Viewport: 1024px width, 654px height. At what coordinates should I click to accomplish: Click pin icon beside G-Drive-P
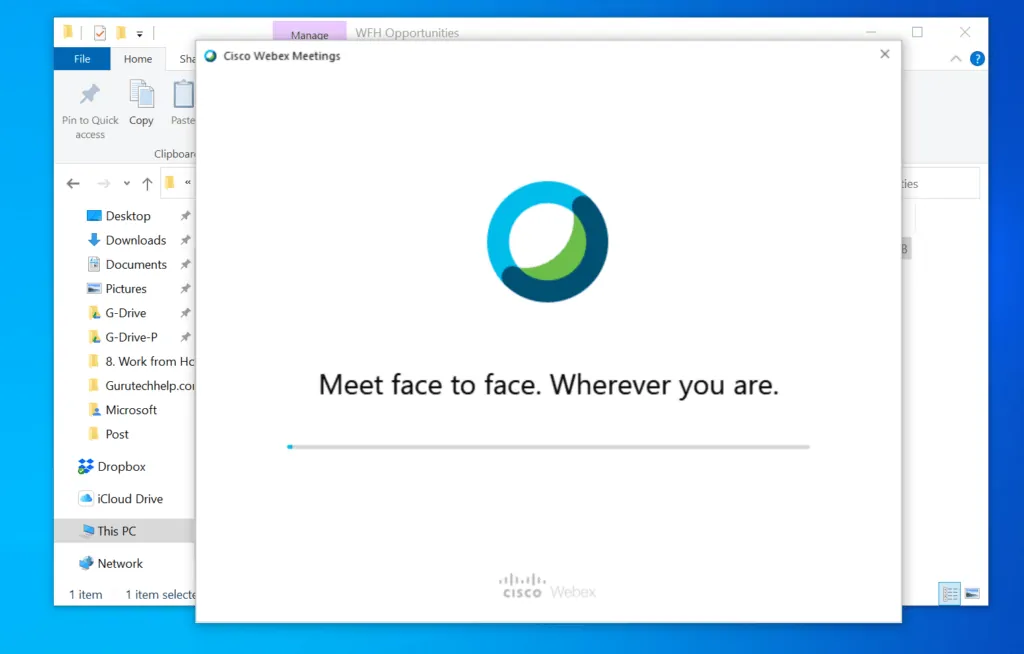click(x=185, y=336)
